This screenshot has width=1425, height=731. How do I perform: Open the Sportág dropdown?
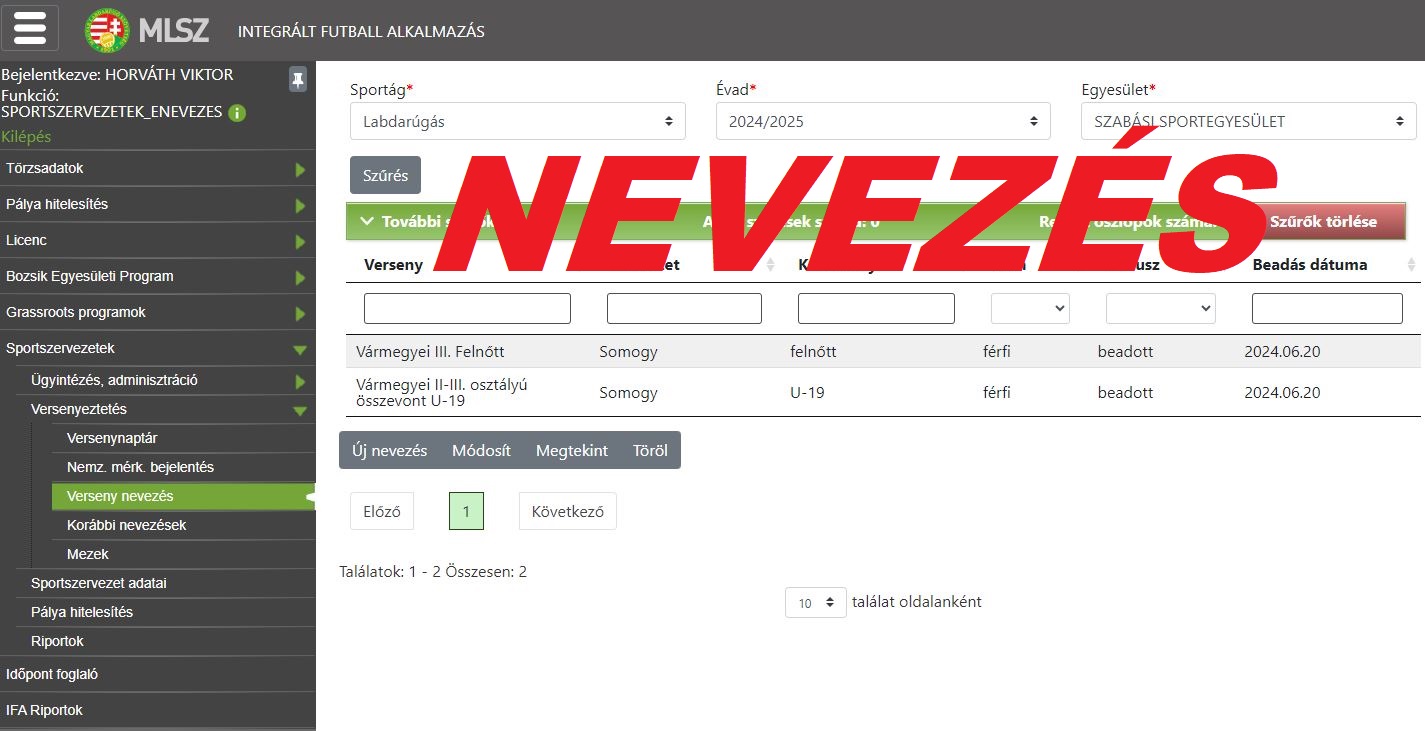[517, 121]
